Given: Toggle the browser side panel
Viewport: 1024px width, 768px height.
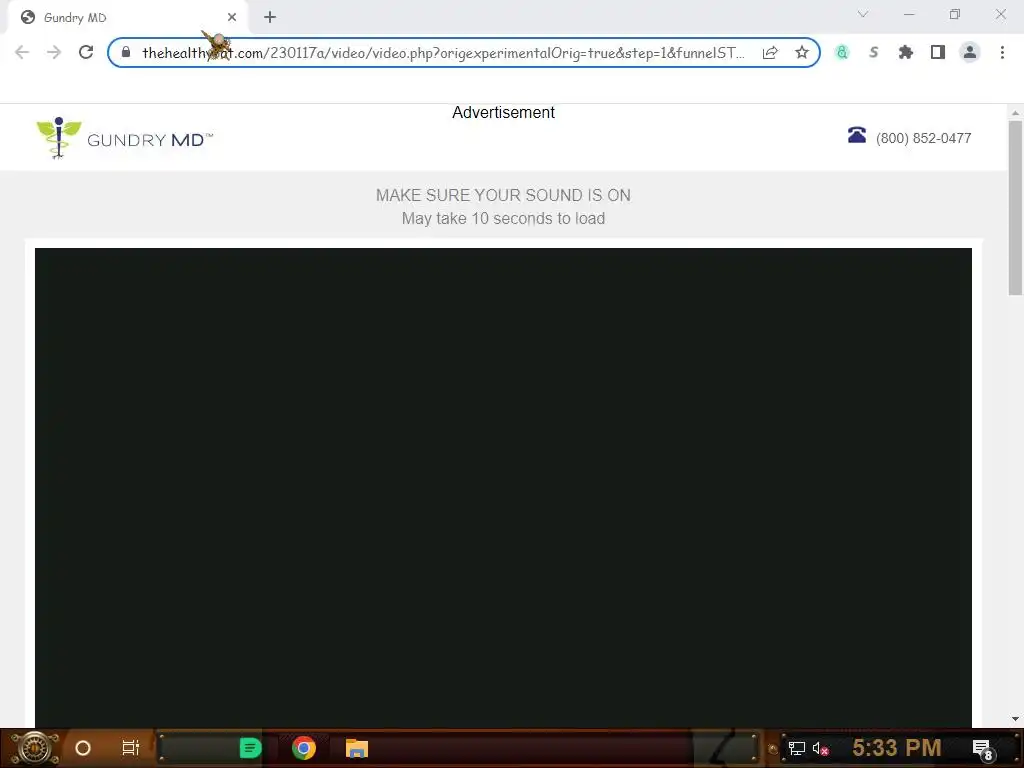Looking at the screenshot, I should coord(938,52).
